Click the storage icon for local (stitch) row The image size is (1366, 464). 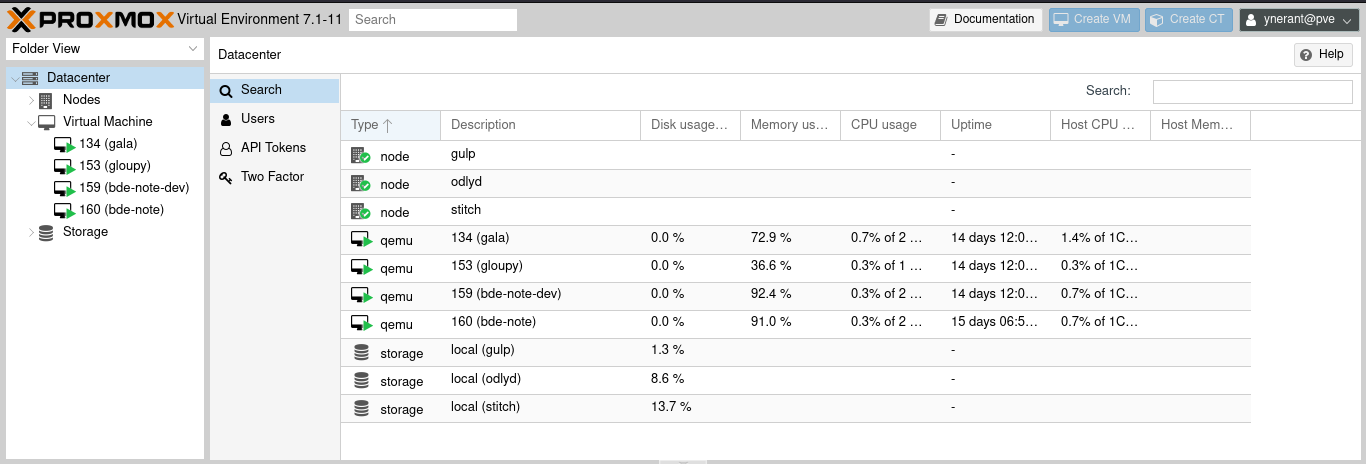[361, 409]
